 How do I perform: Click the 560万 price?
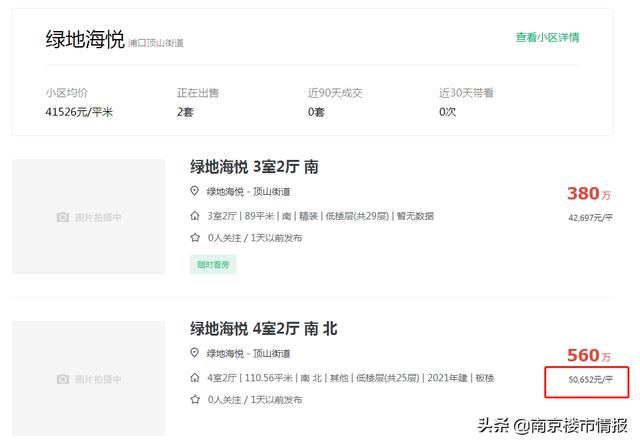589,355
